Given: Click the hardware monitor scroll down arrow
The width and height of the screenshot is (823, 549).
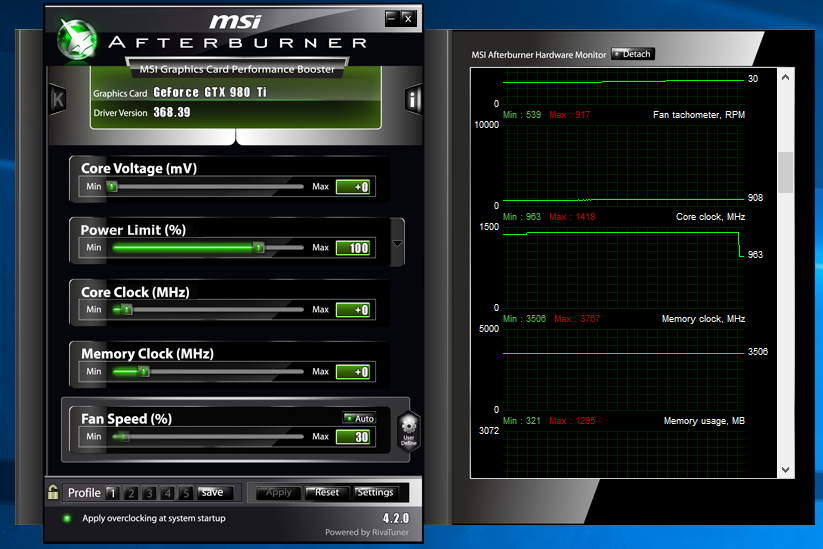Looking at the screenshot, I should click(x=785, y=470).
